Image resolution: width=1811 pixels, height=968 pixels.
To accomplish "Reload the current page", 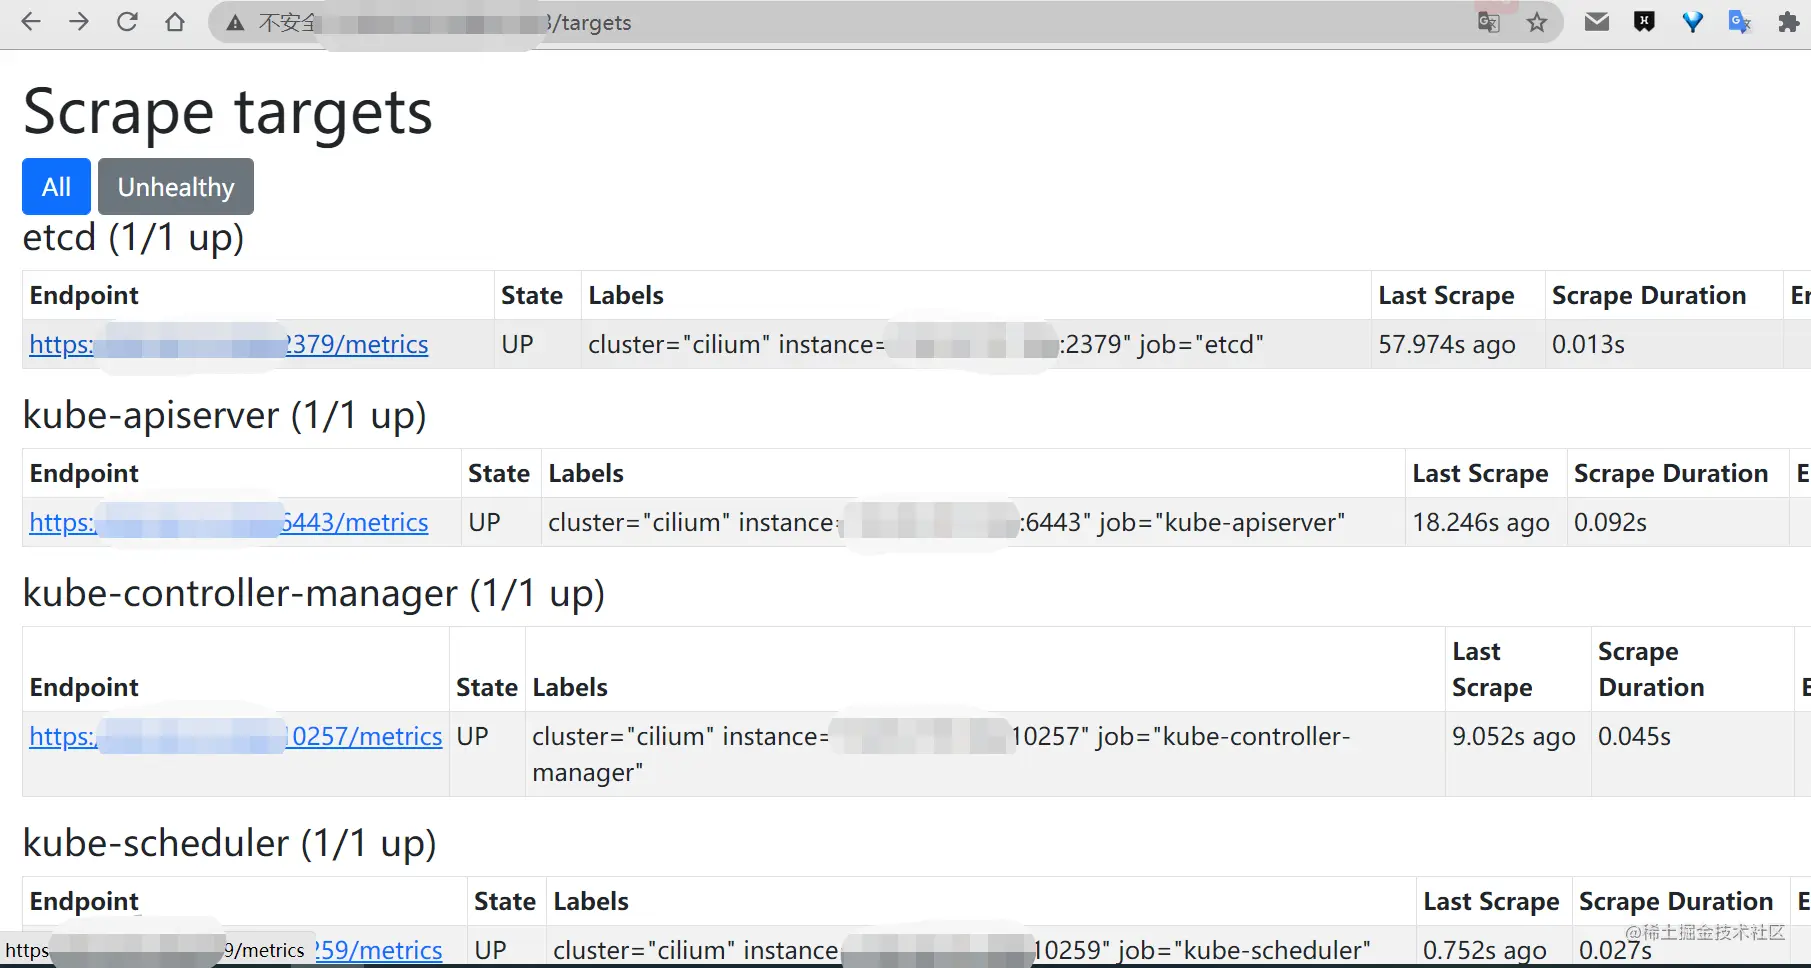I will click(127, 22).
